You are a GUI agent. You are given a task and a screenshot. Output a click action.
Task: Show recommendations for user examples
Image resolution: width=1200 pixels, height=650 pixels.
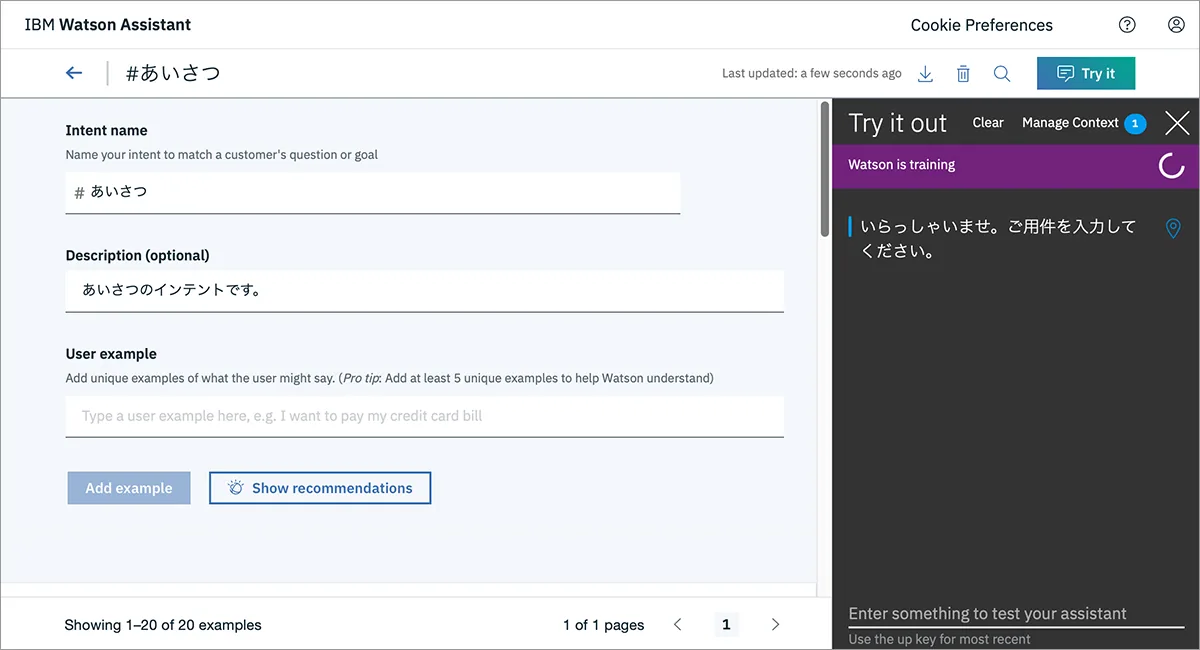320,488
